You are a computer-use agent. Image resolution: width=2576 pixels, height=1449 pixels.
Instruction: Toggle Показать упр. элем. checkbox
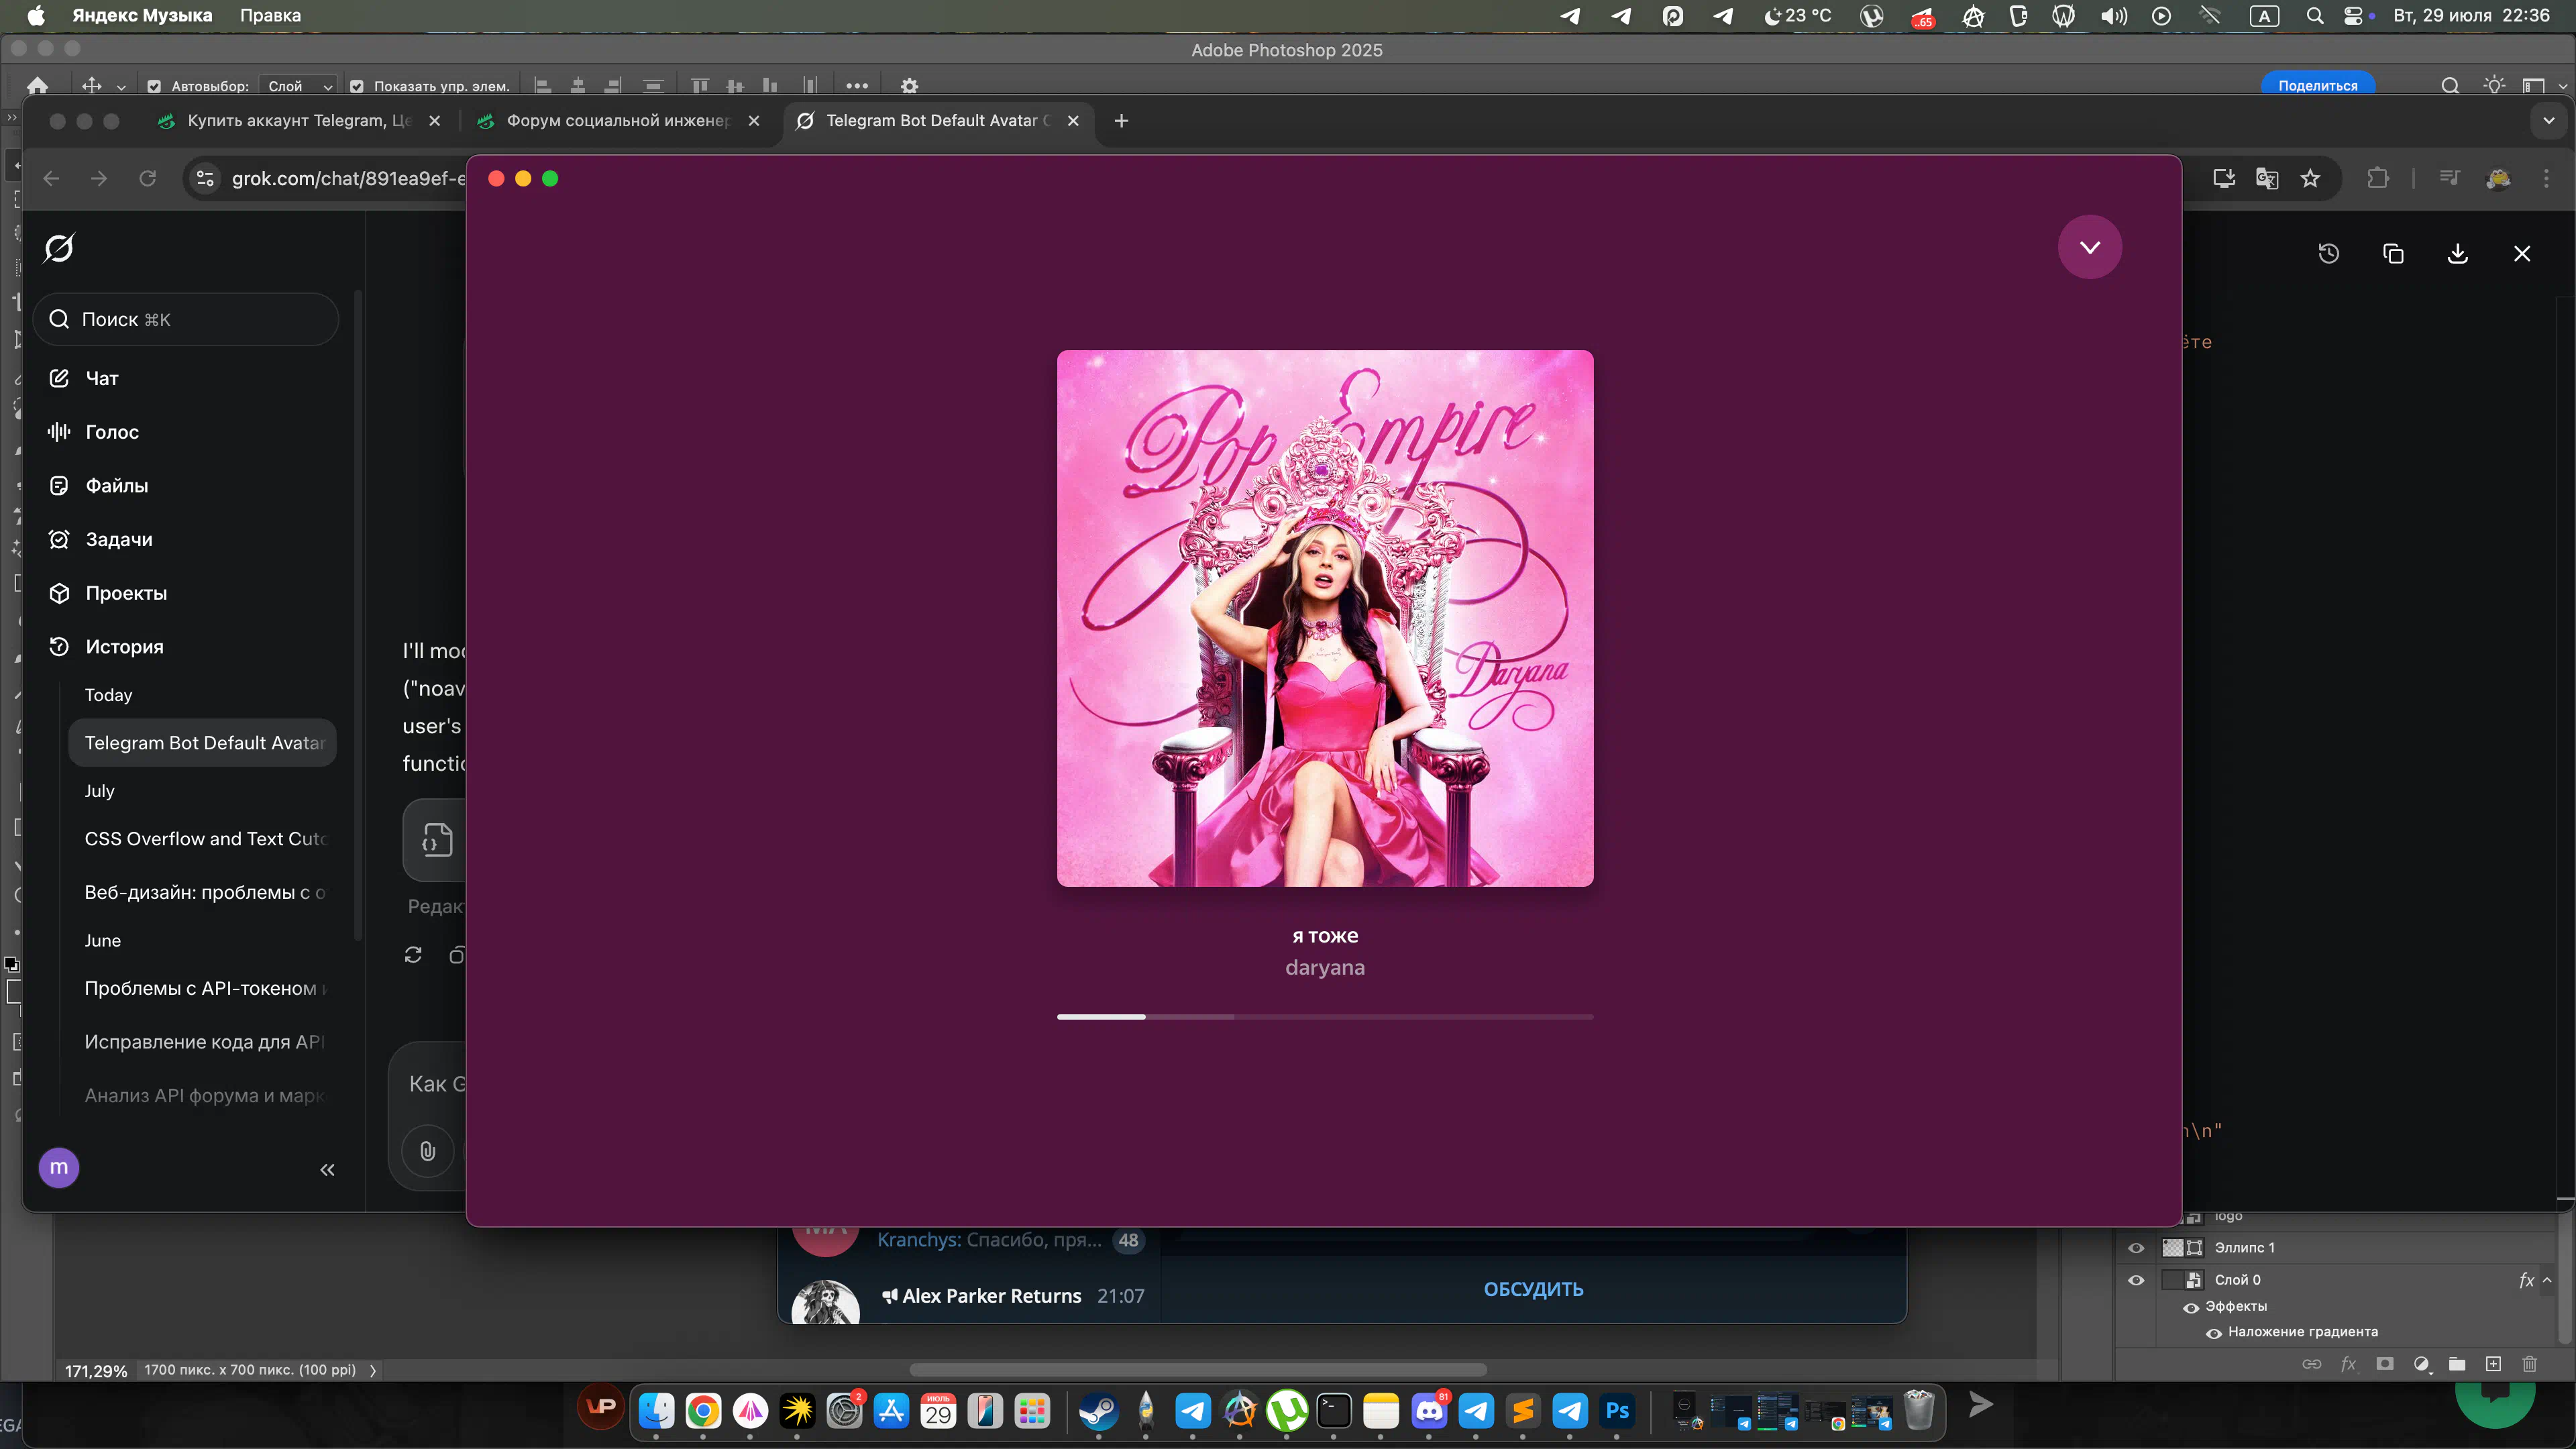[x=356, y=86]
